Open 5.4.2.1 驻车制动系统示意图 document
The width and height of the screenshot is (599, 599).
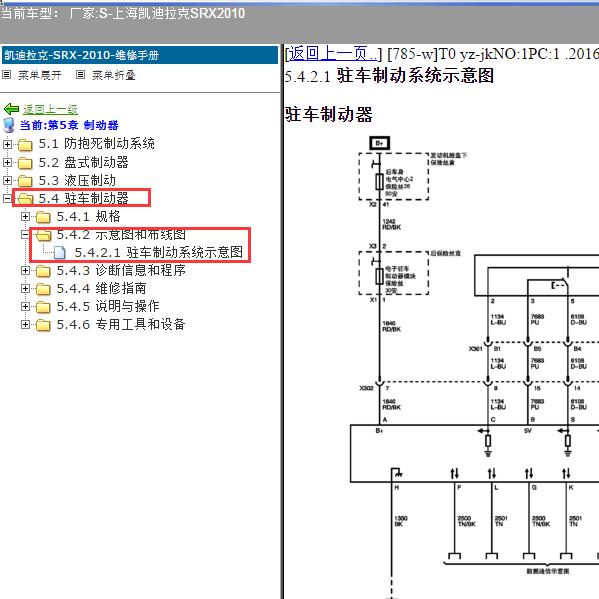tap(159, 253)
